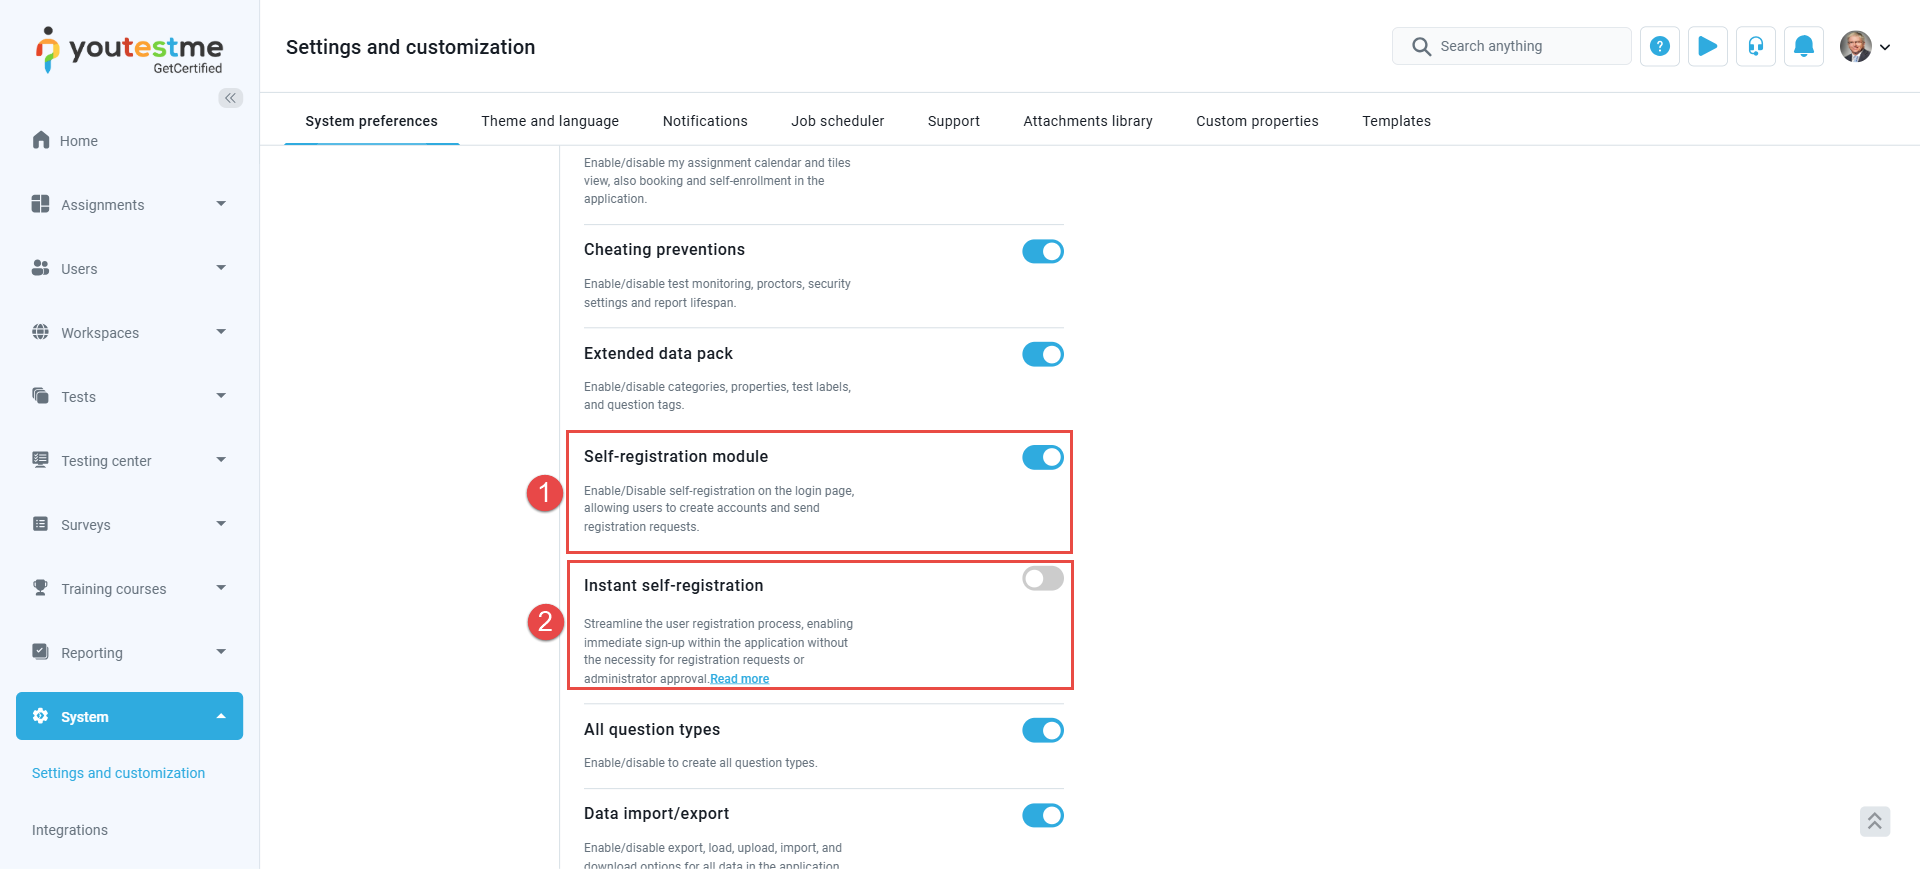Click the scroll-to-top double arrow button
The height and width of the screenshot is (869, 1920).
(x=1875, y=821)
